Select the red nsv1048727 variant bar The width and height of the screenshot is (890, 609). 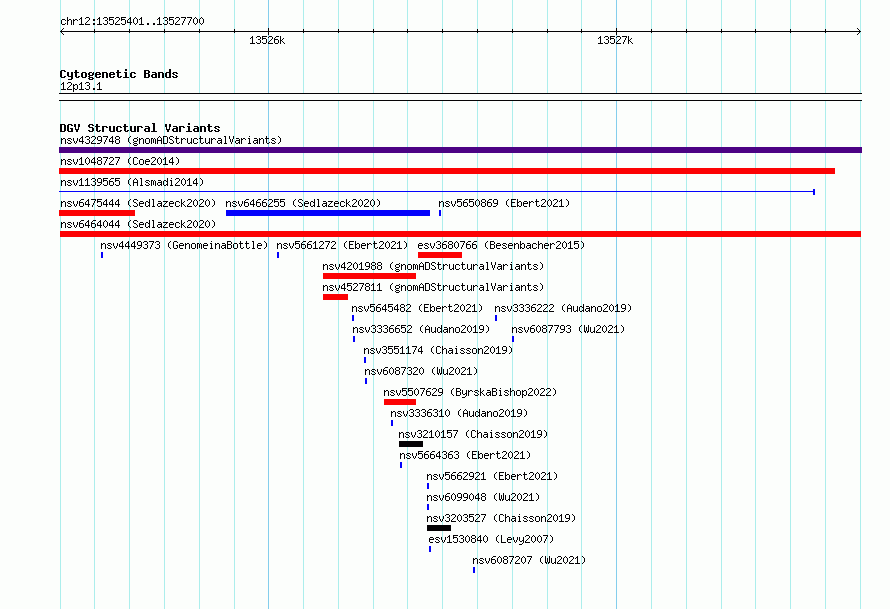[x=447, y=171]
